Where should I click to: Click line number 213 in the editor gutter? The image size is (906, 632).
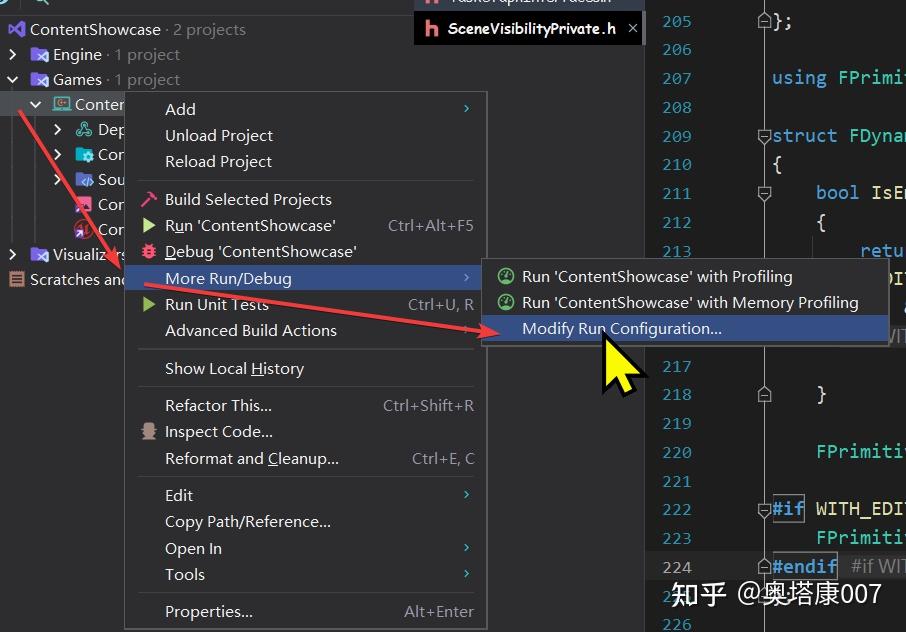coord(676,251)
